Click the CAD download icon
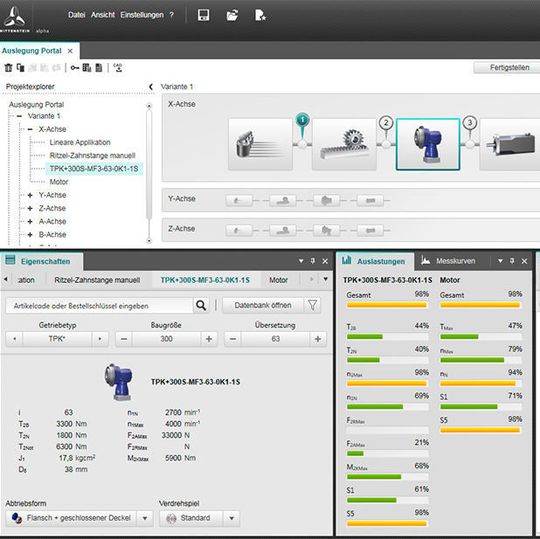 point(118,68)
